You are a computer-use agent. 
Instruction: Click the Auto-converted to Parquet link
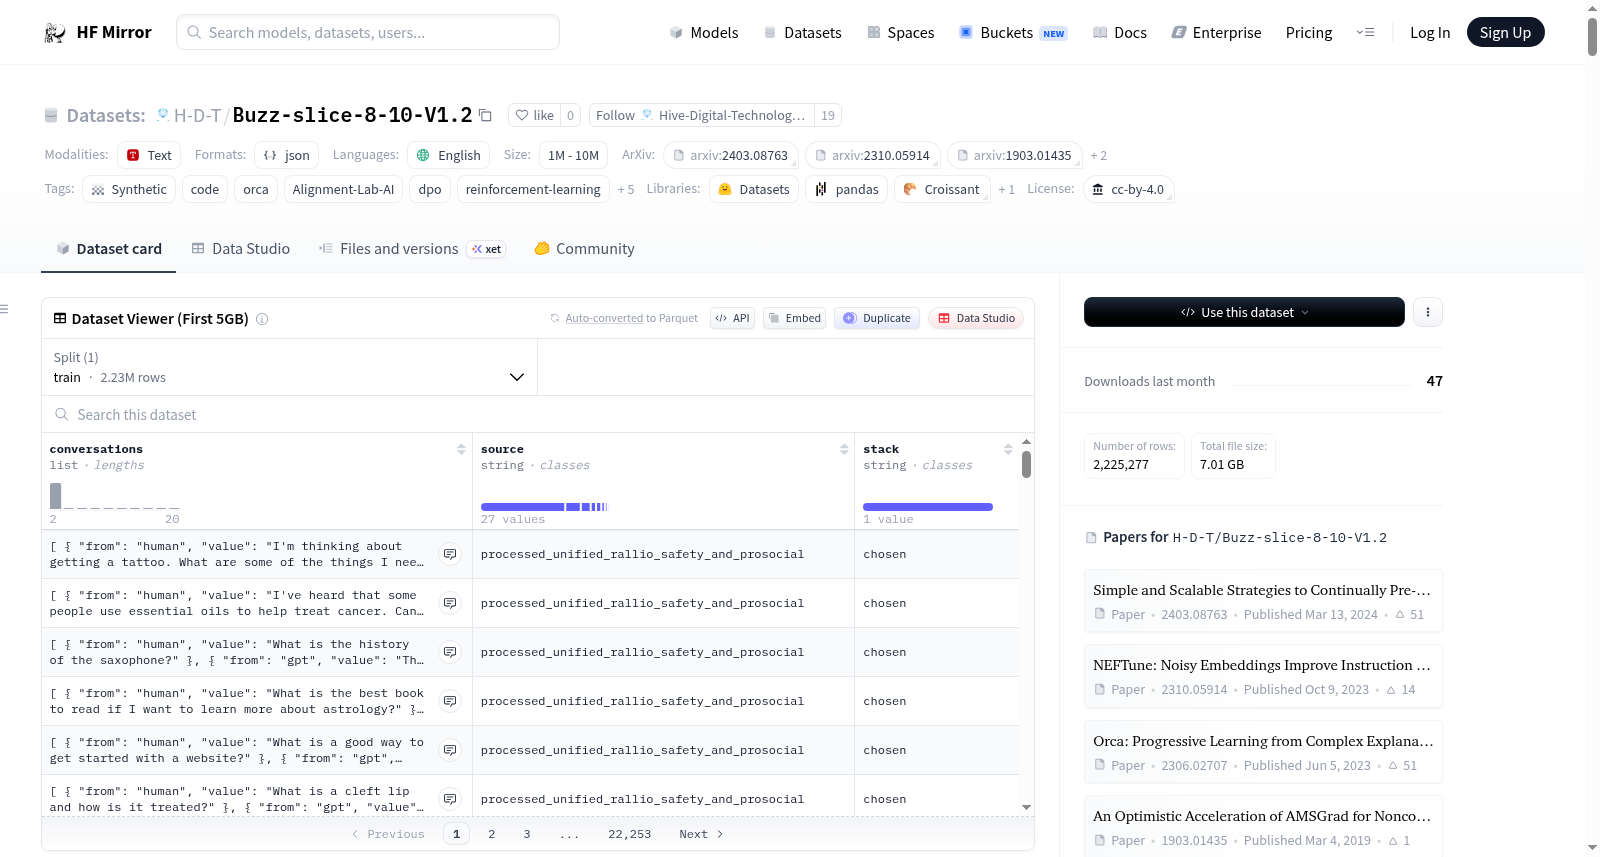click(604, 318)
